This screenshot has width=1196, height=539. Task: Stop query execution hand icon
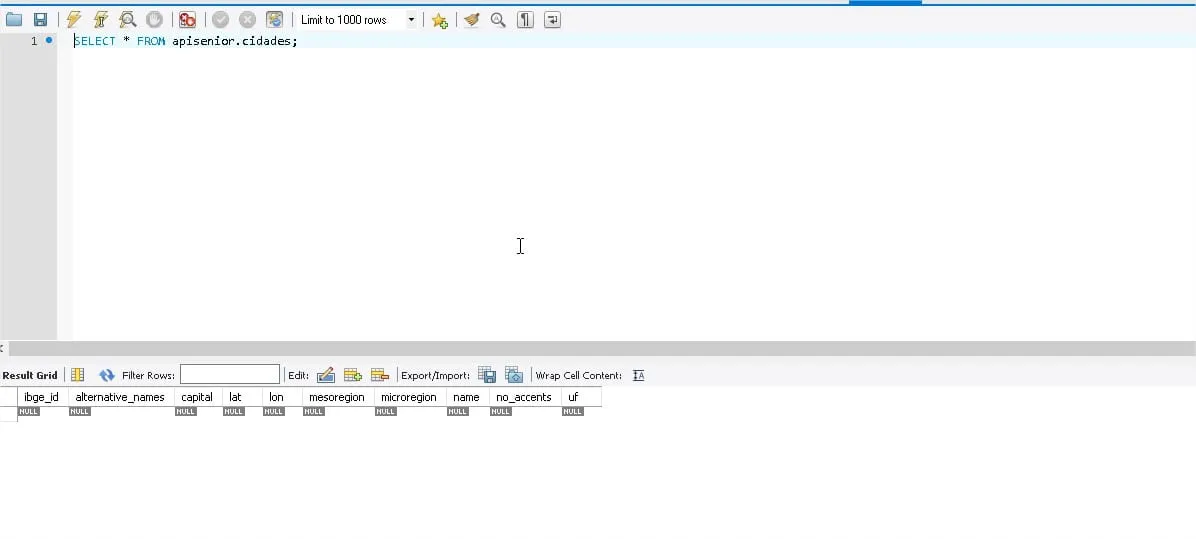click(154, 20)
